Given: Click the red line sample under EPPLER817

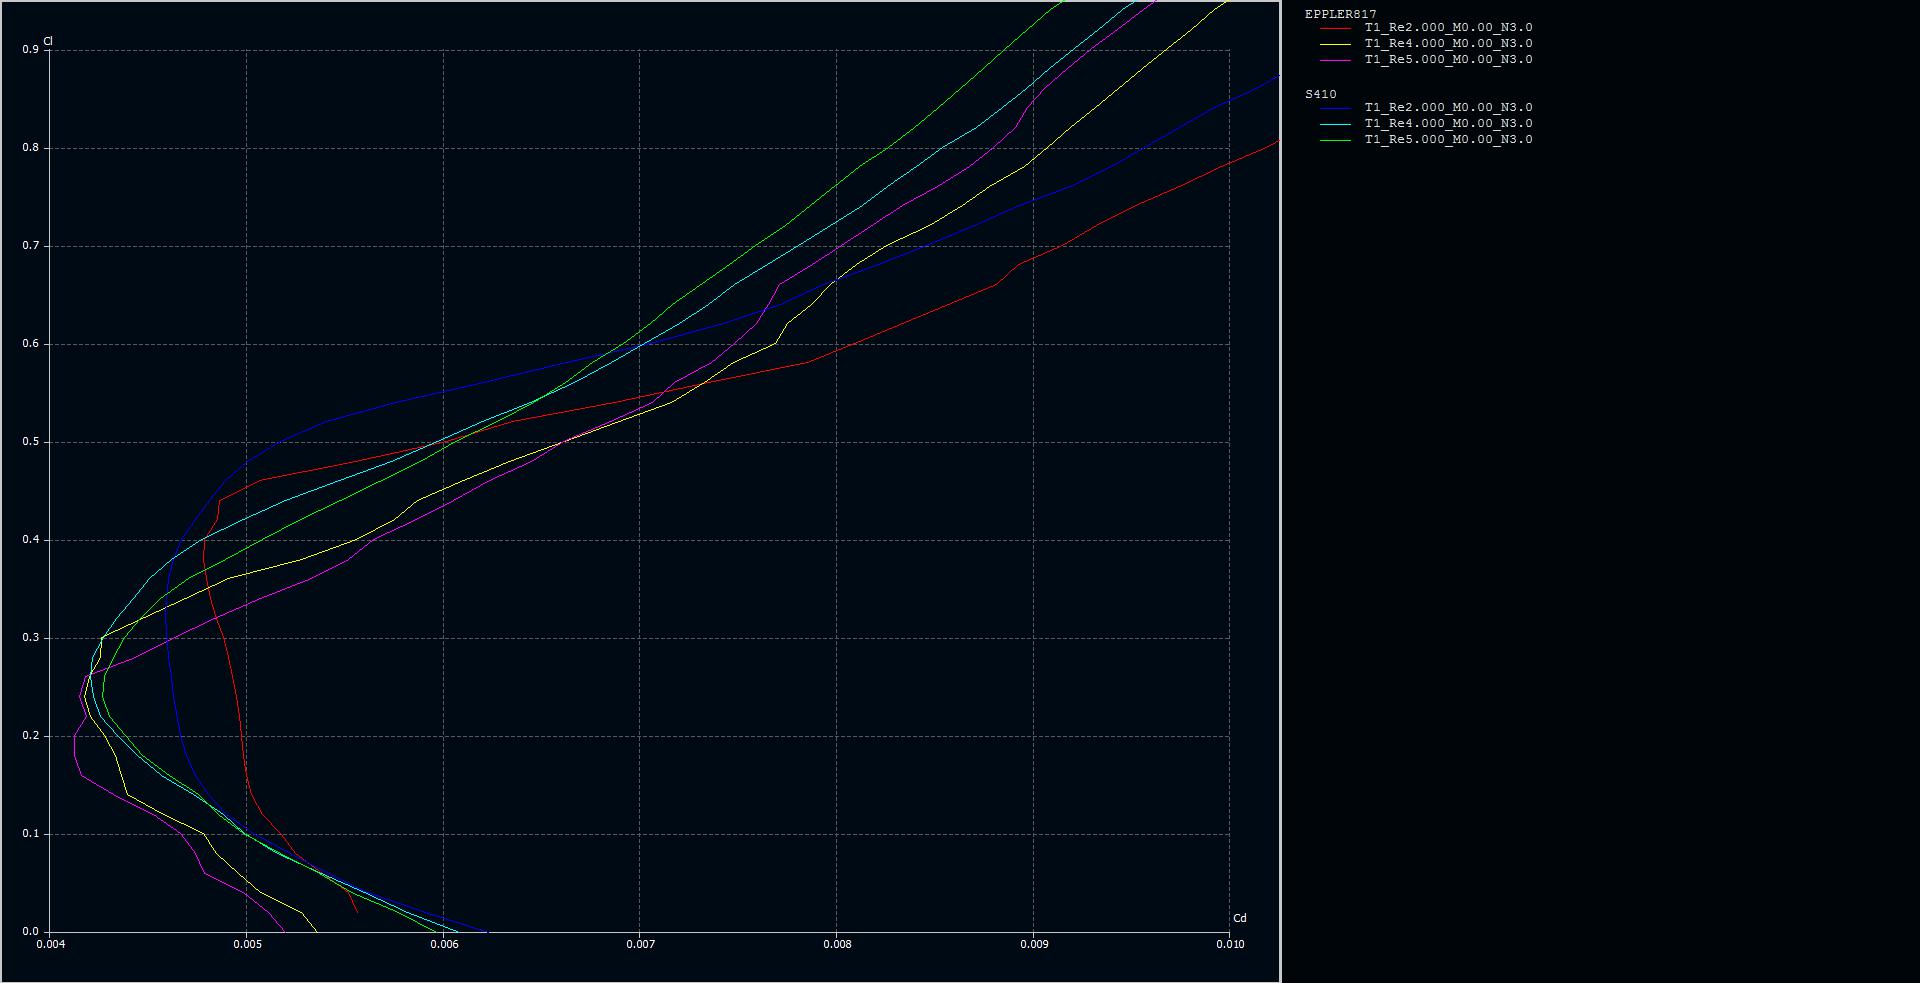Looking at the screenshot, I should (1336, 28).
